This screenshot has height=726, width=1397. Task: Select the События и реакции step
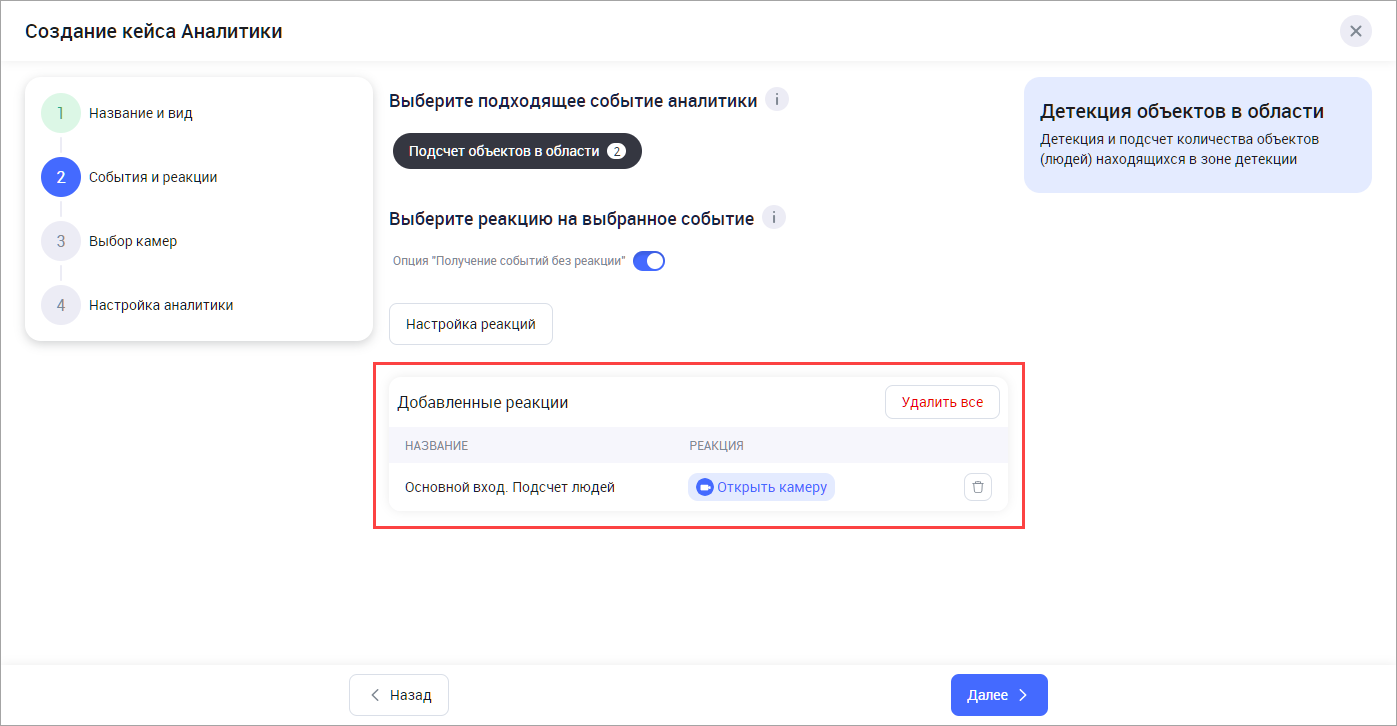(153, 177)
